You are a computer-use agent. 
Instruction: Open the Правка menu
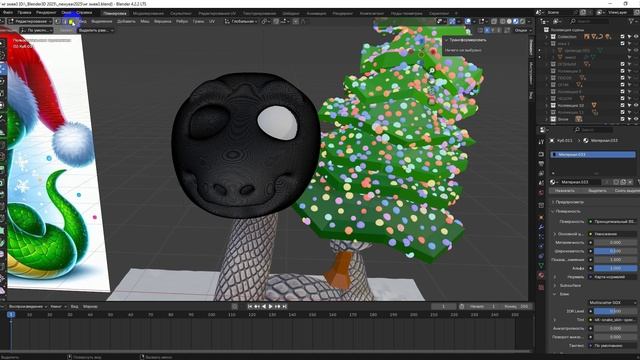[x=24, y=13]
